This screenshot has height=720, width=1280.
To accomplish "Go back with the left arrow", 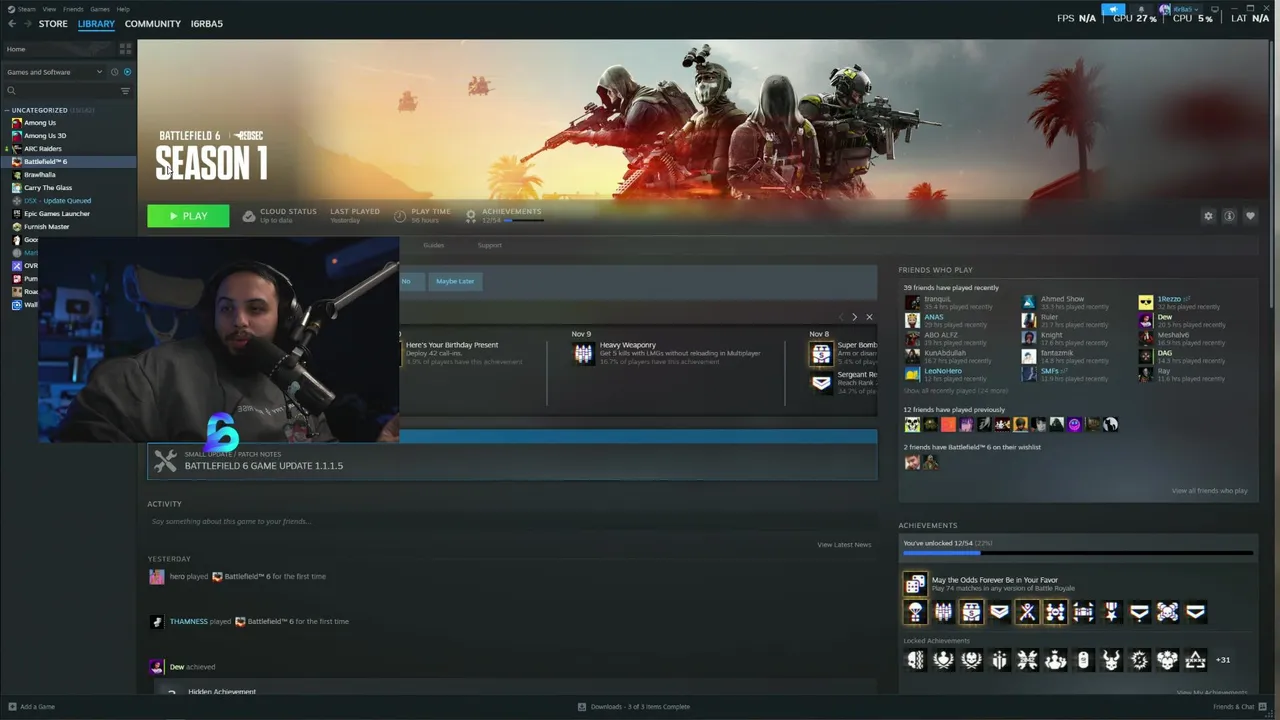I will coord(12,23).
